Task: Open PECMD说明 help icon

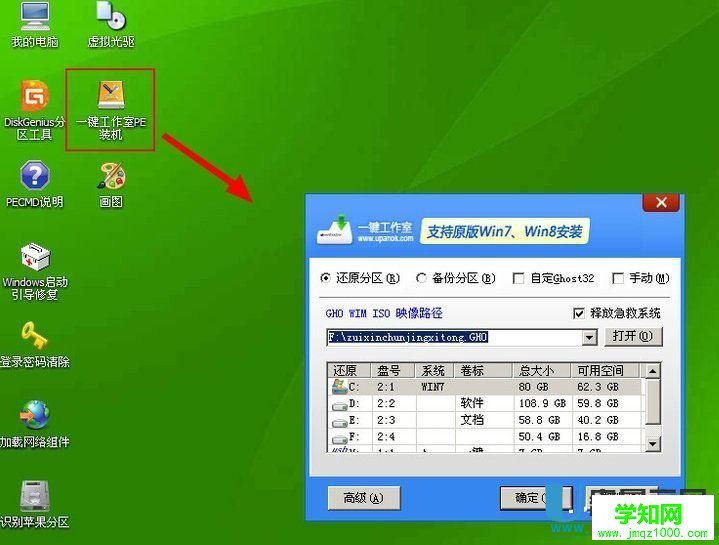Action: [35, 183]
